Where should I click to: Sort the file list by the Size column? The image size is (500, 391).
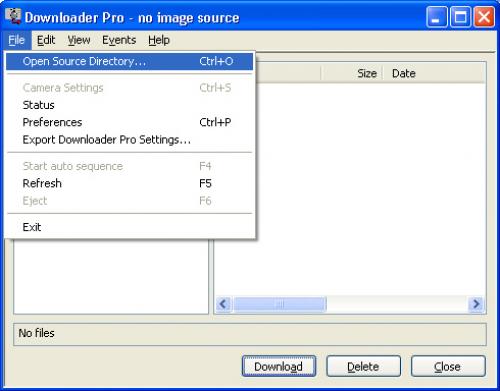352,73
